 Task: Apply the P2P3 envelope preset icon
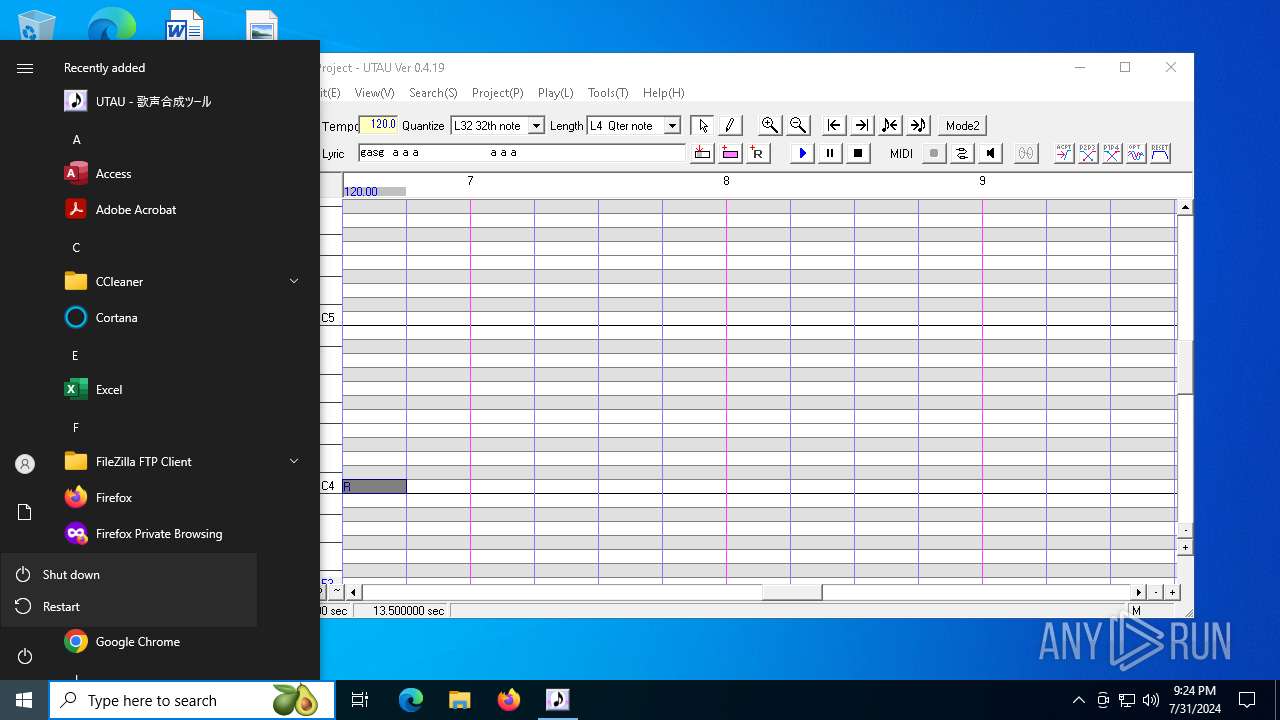click(x=1088, y=153)
